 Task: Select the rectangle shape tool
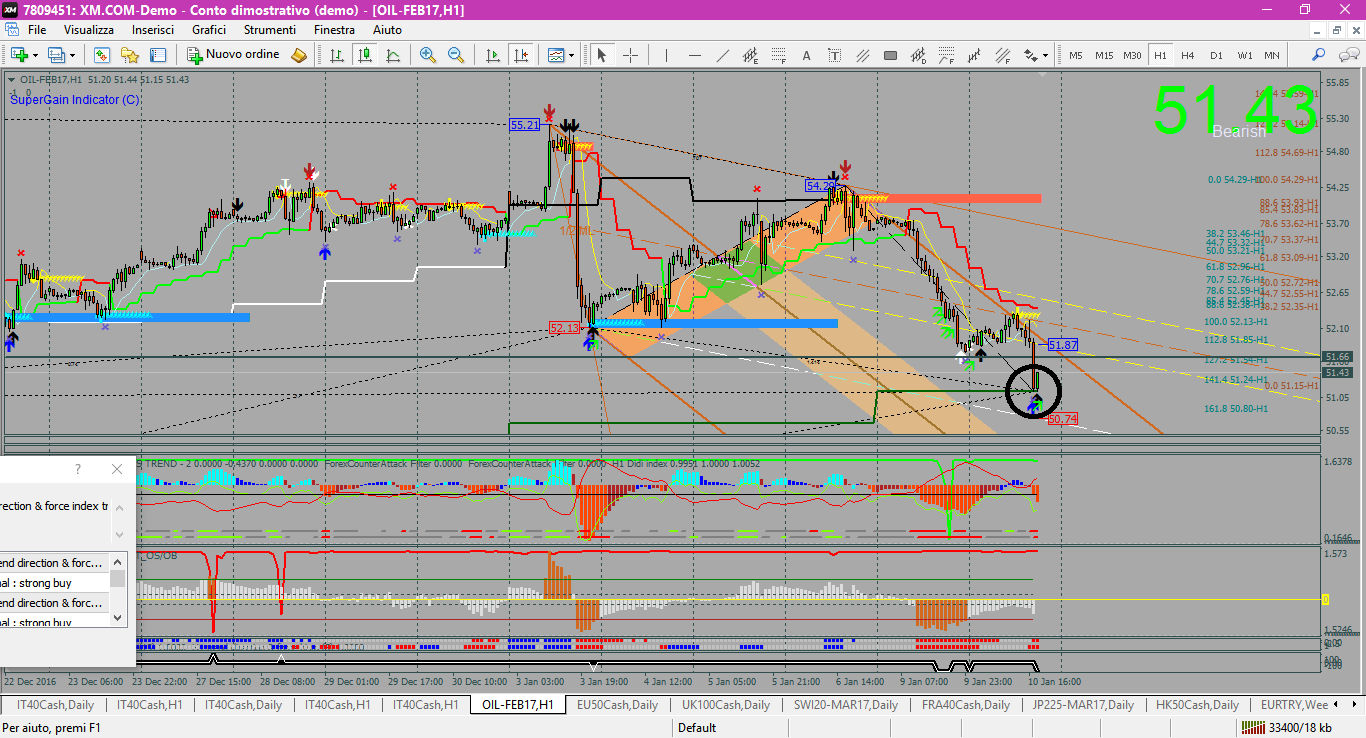tap(891, 55)
